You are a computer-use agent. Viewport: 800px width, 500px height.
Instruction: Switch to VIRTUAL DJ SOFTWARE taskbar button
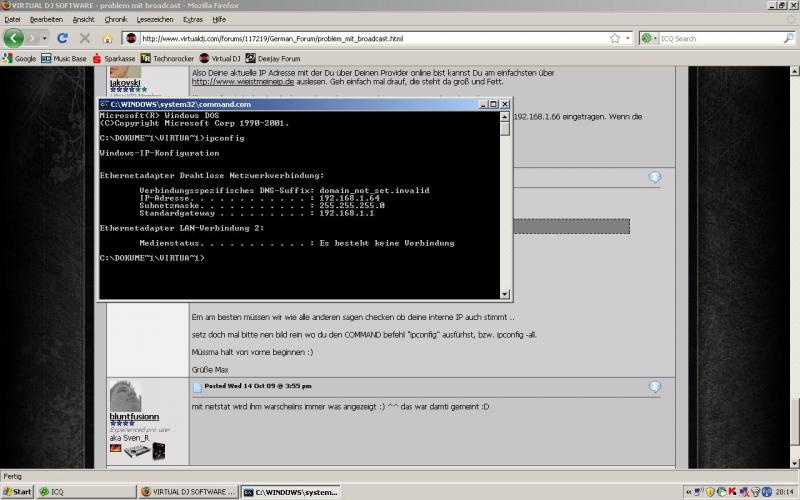click(188, 492)
